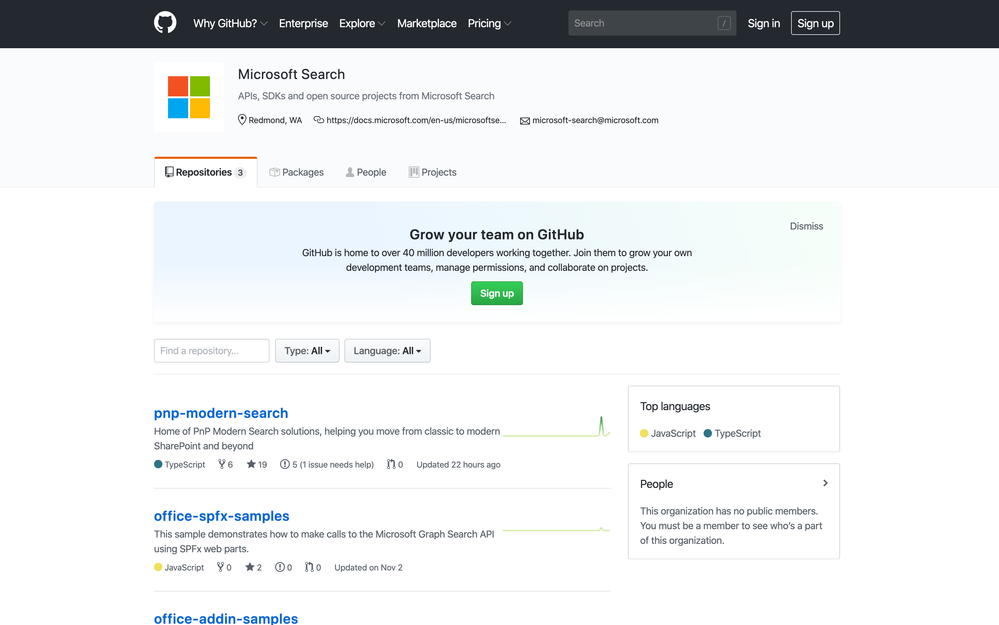
Task: Open the pull request icon for pnp-modern-search
Action: [x=391, y=464]
